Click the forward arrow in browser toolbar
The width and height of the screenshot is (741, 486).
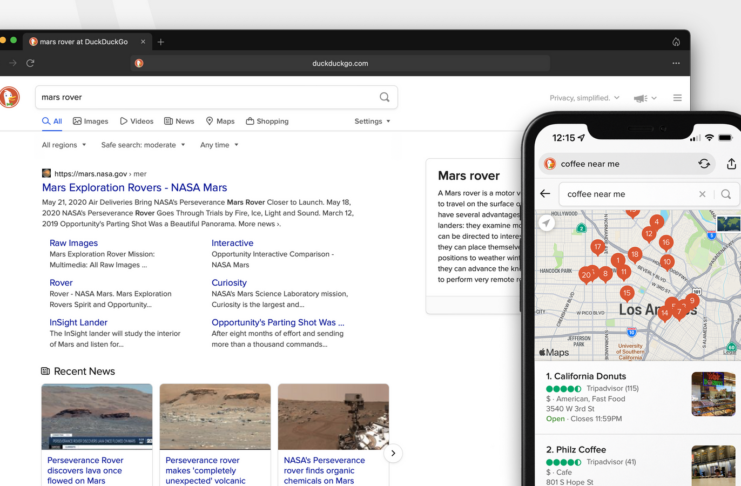point(13,63)
